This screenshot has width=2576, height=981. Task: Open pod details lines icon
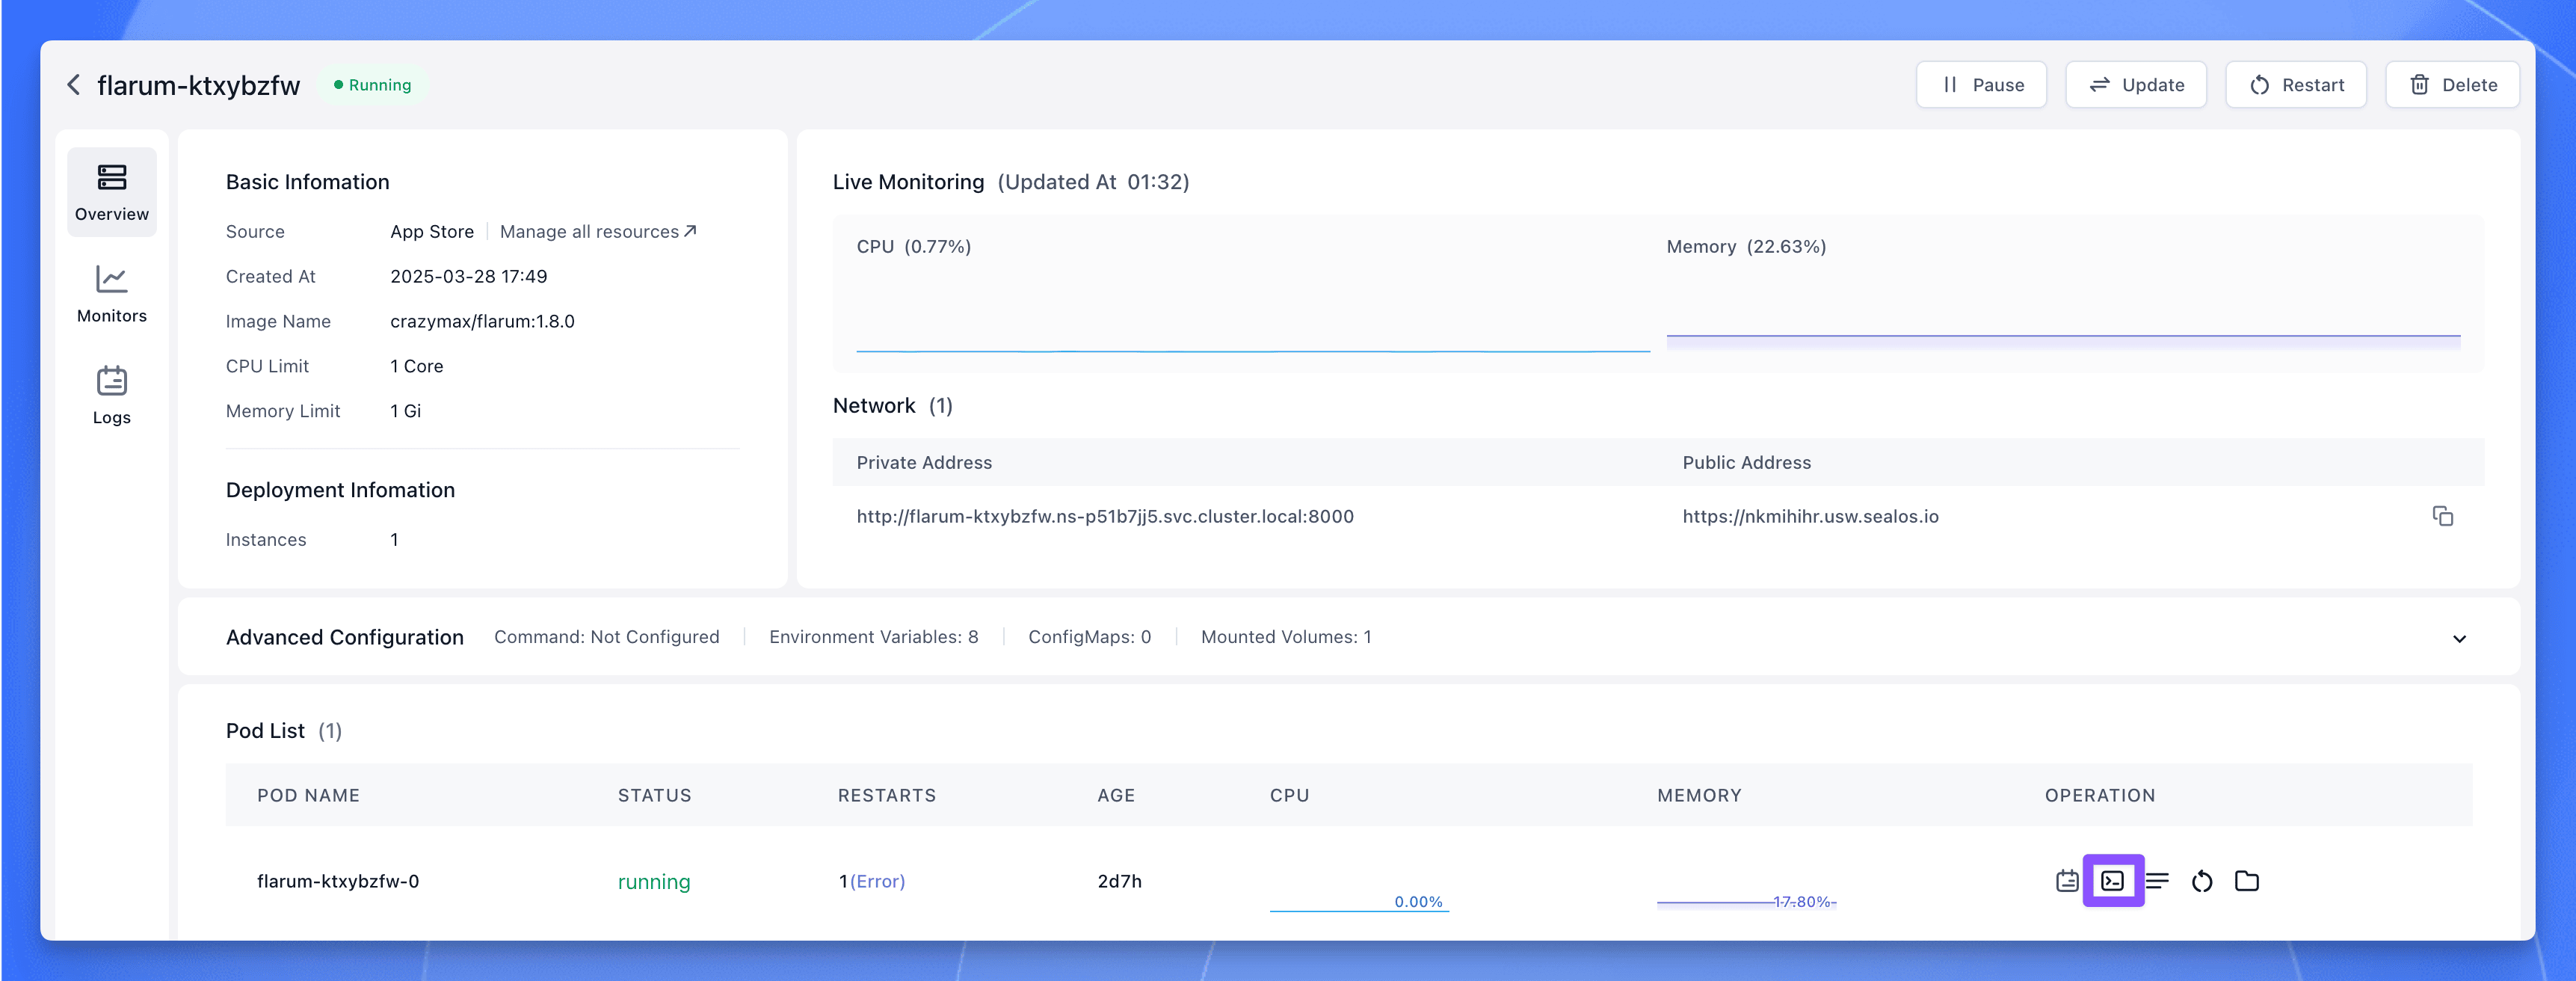tap(2157, 881)
